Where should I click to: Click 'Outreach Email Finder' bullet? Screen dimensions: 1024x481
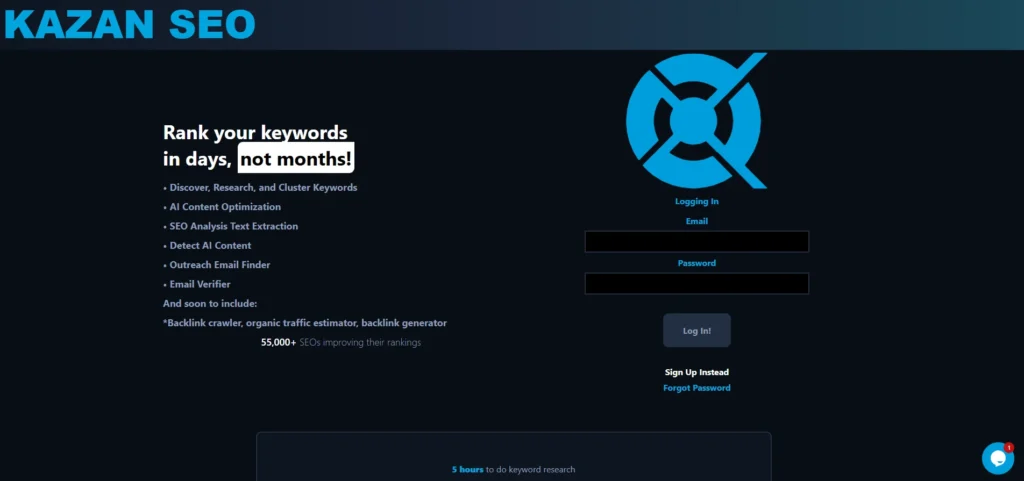pyautogui.click(x=219, y=265)
